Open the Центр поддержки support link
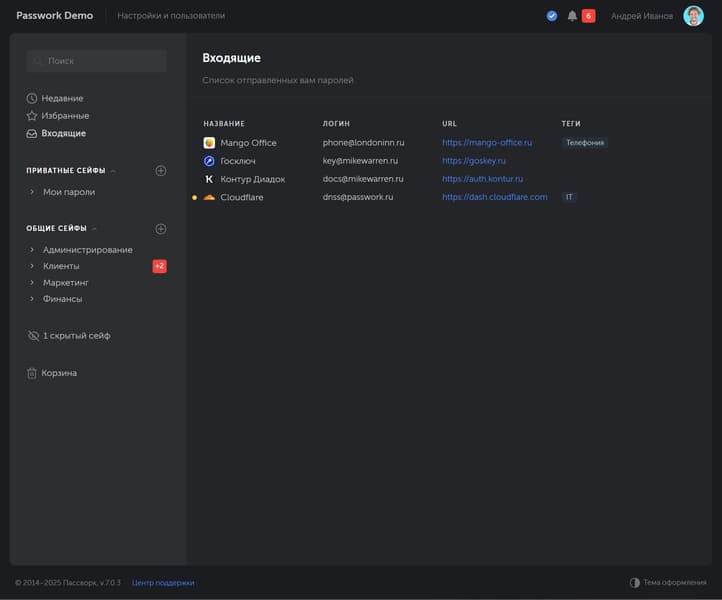 point(163,582)
